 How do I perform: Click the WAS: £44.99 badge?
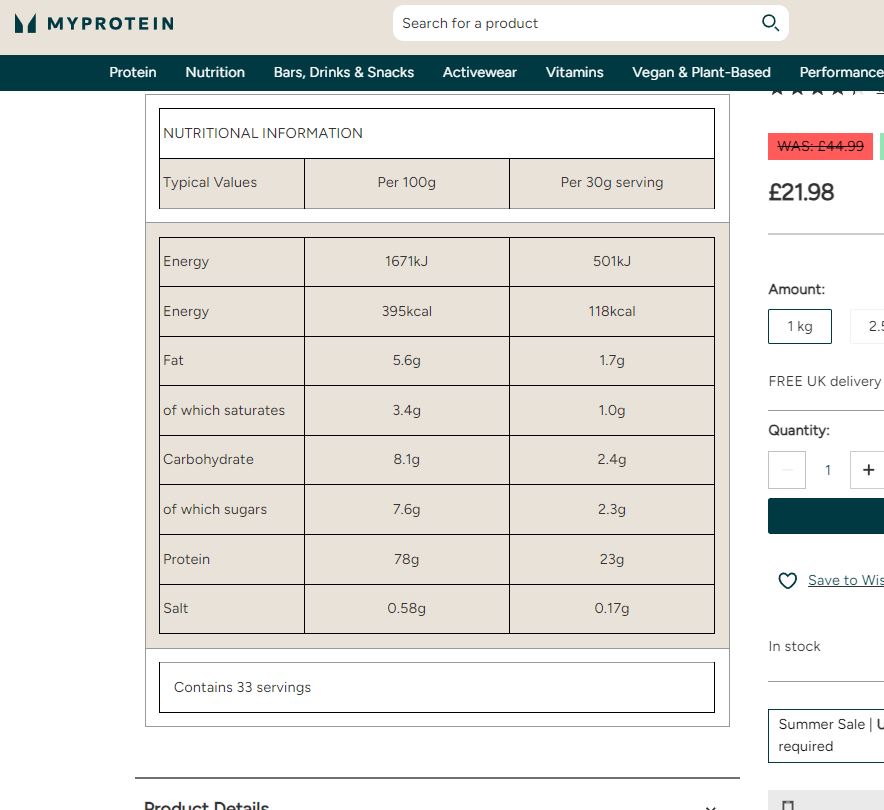pos(820,147)
